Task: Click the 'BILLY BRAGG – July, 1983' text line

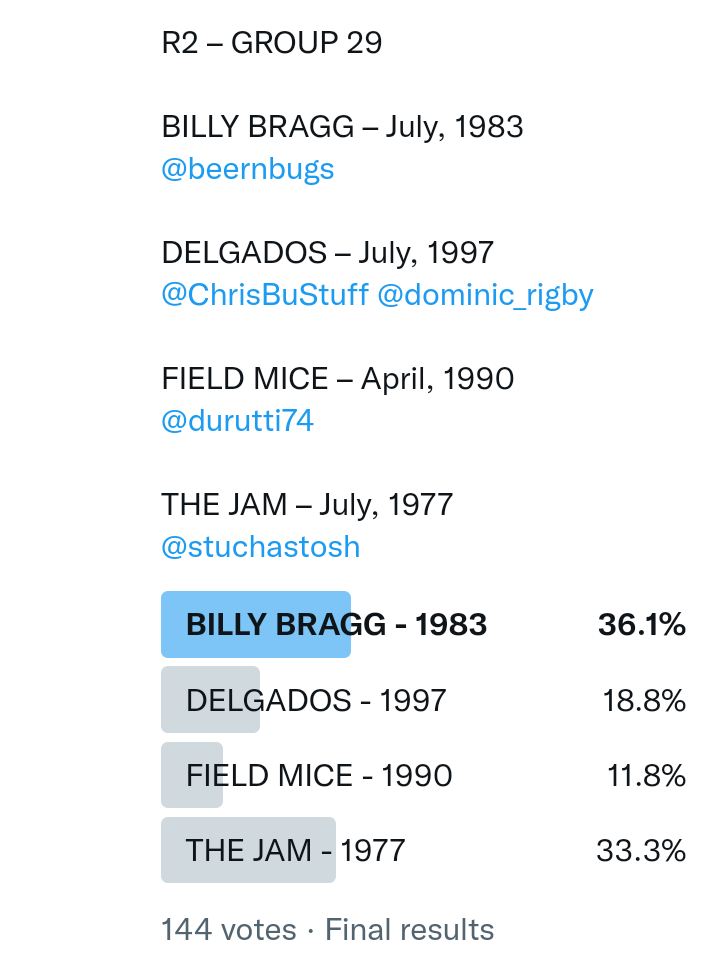Action: click(x=343, y=127)
